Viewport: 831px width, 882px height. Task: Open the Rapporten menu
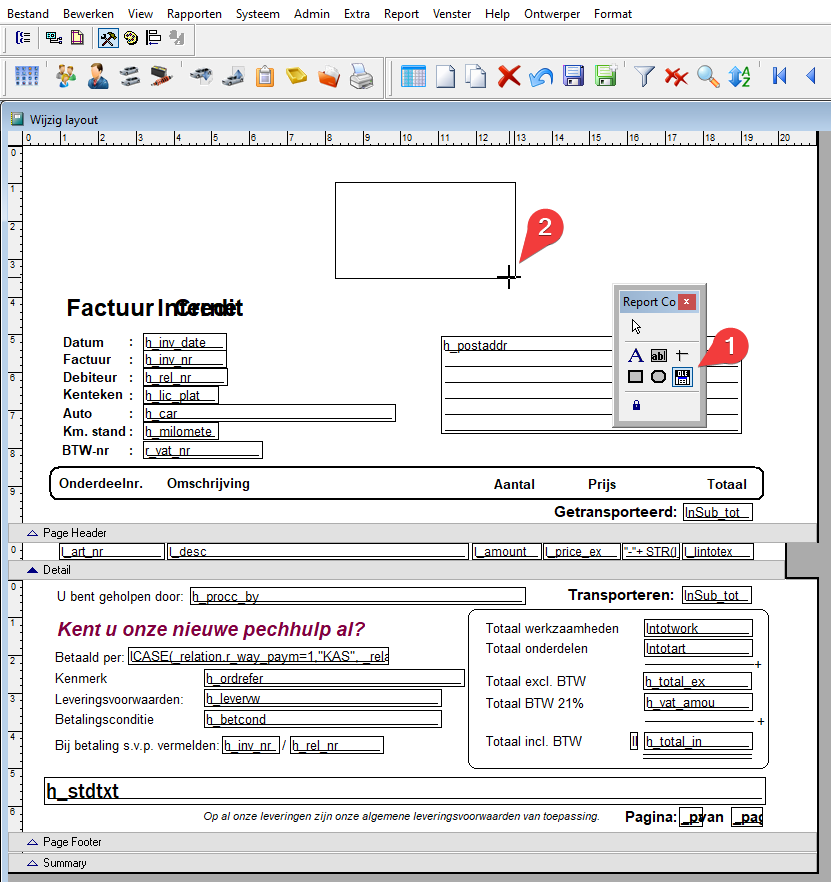194,14
